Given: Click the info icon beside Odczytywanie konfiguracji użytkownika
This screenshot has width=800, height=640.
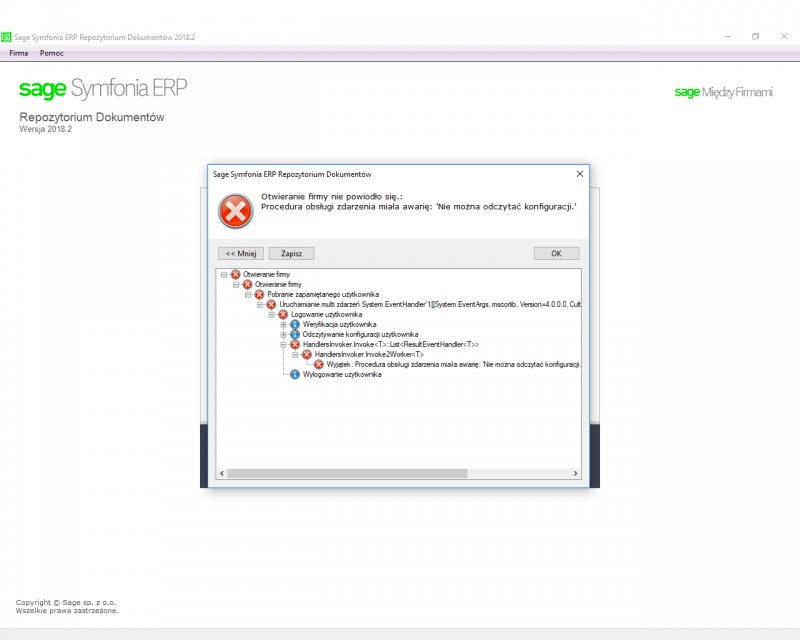Looking at the screenshot, I should tap(295, 334).
